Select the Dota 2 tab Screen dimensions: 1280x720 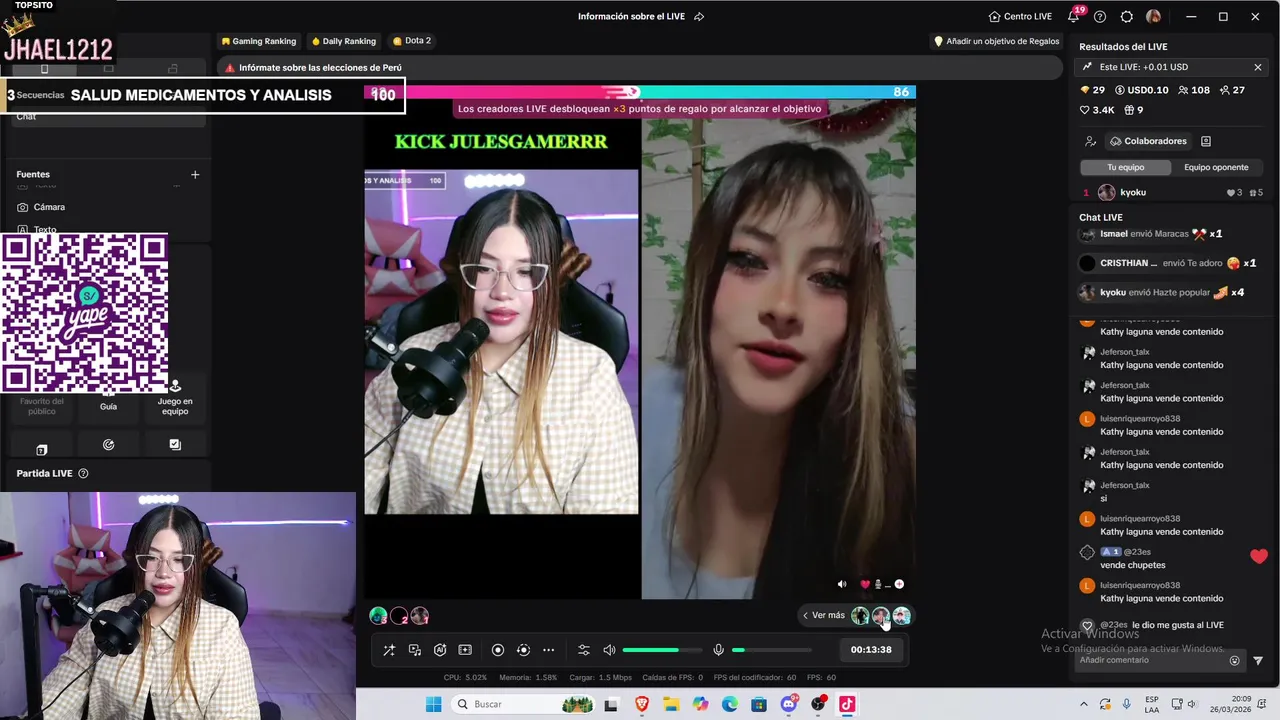click(x=412, y=41)
